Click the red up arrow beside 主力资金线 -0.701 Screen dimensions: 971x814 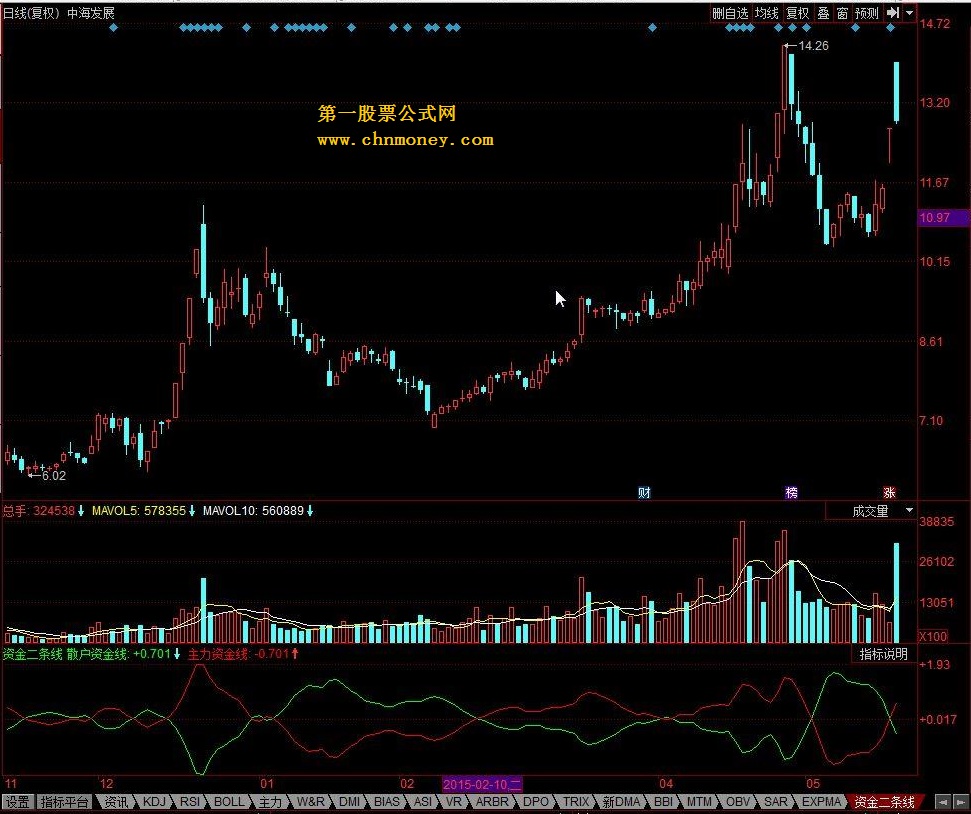[x=295, y=654]
